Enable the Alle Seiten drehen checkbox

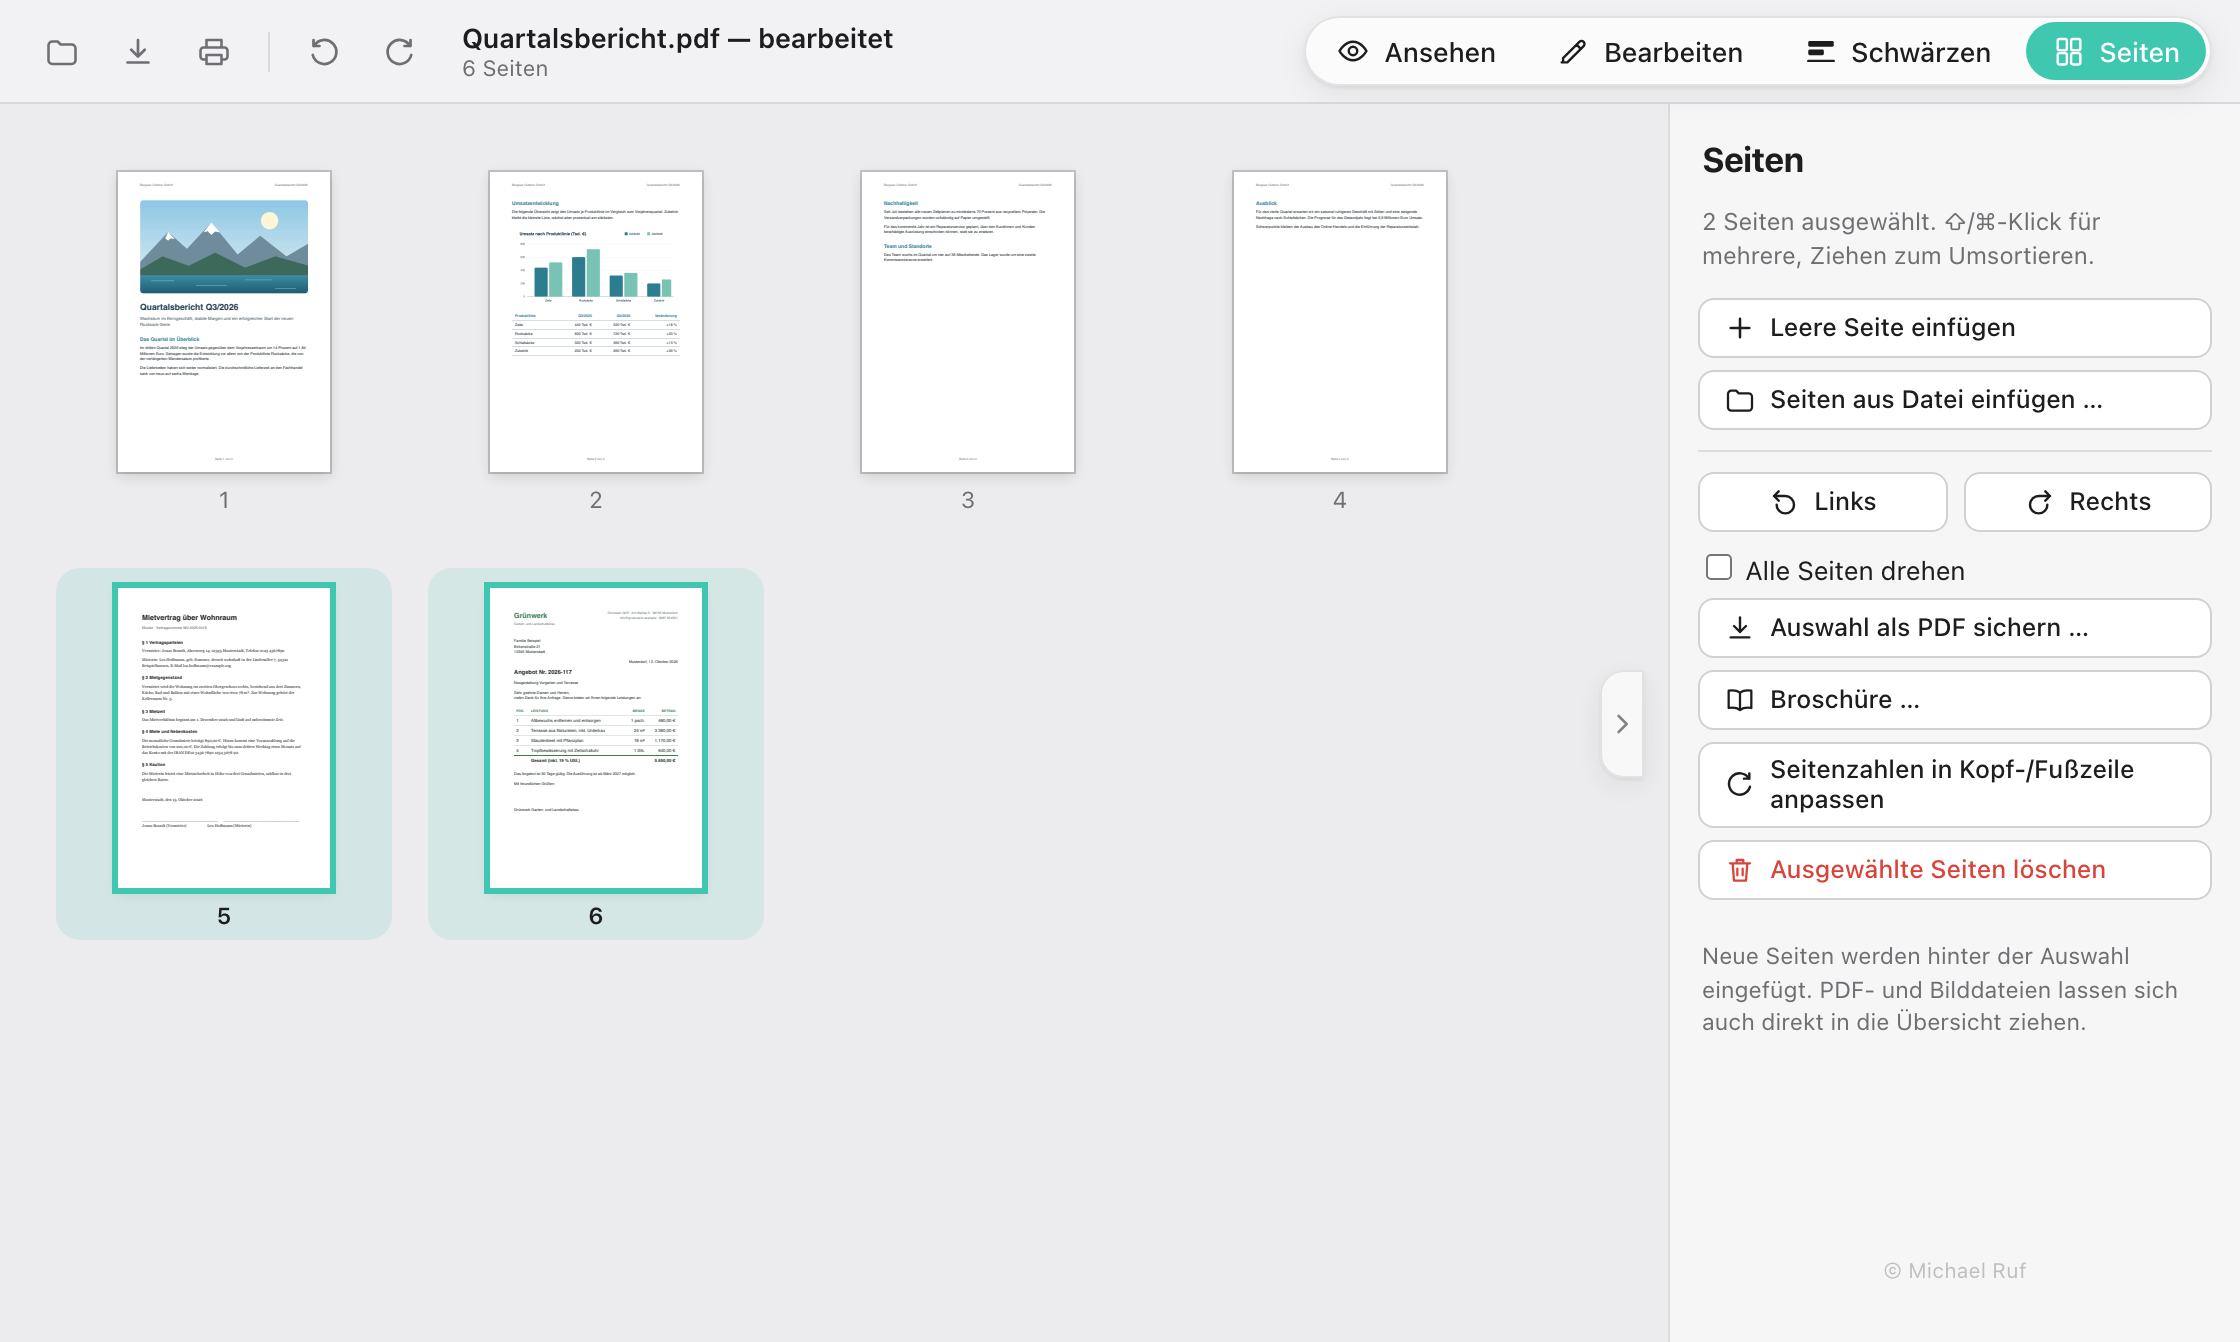(1719, 568)
